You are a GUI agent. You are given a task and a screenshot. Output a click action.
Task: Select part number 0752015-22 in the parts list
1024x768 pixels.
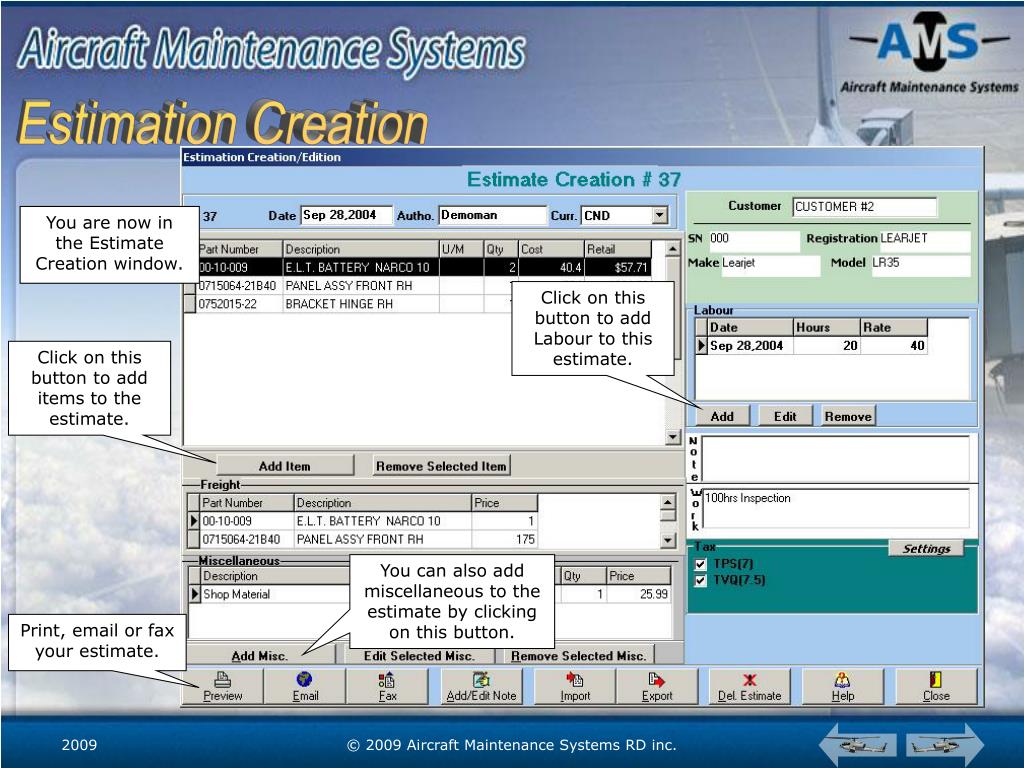[x=239, y=304]
